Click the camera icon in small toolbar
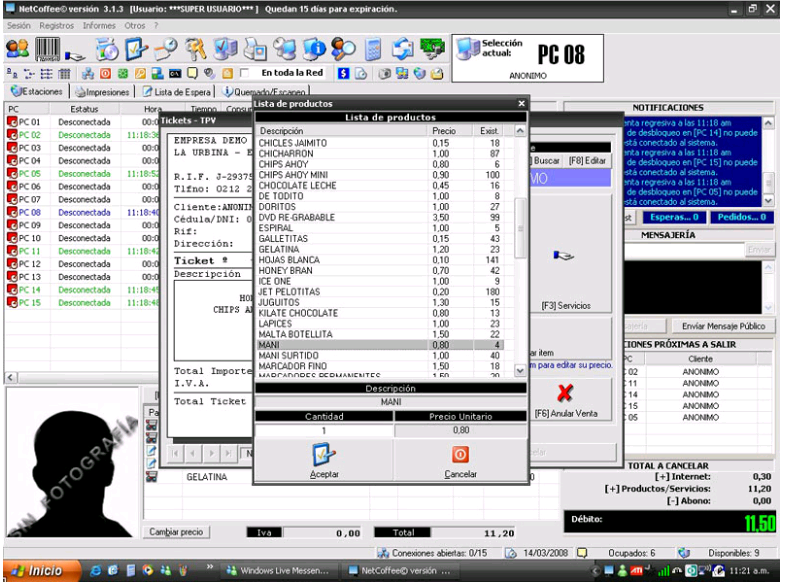The image size is (785, 585). 384,74
